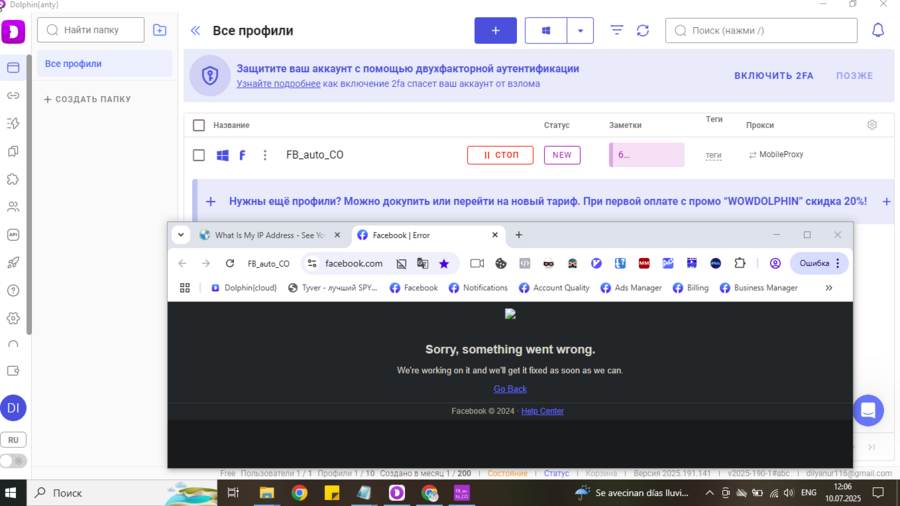
Task: Open the browser profiles sidebar icon
Action: click(x=13, y=68)
